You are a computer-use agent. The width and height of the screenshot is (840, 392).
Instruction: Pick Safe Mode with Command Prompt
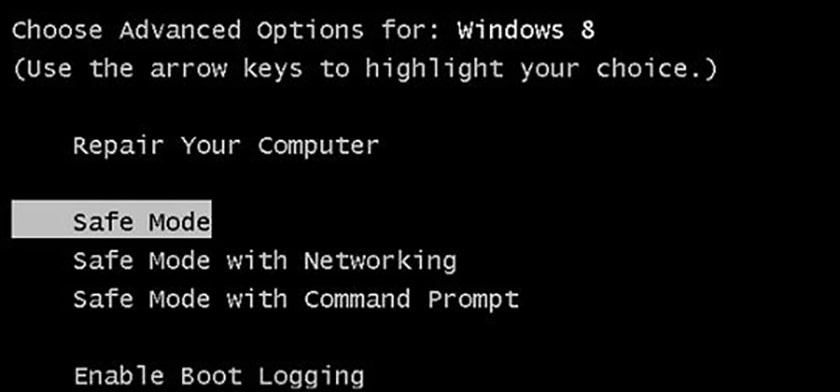click(x=296, y=299)
